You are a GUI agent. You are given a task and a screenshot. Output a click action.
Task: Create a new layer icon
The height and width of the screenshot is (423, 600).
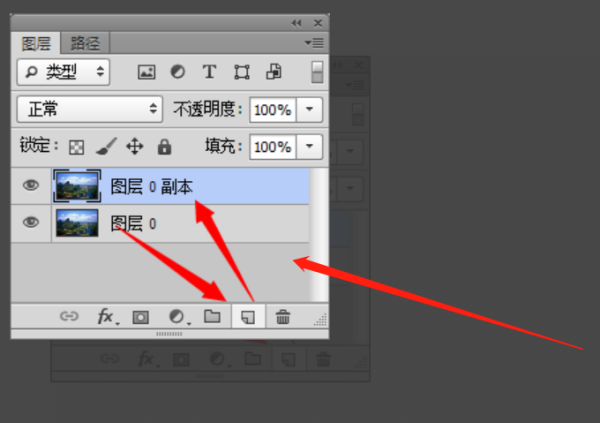tap(248, 317)
